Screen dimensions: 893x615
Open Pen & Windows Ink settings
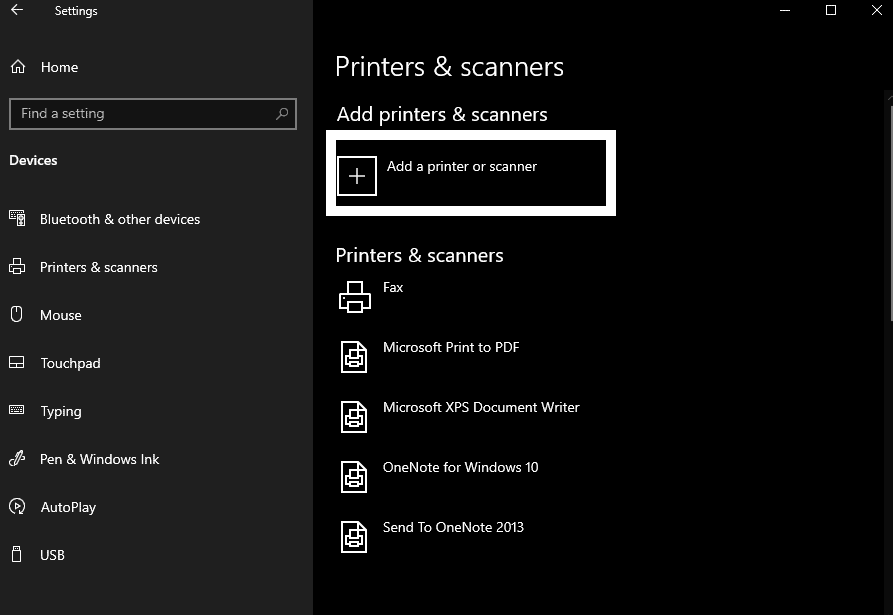[100, 459]
